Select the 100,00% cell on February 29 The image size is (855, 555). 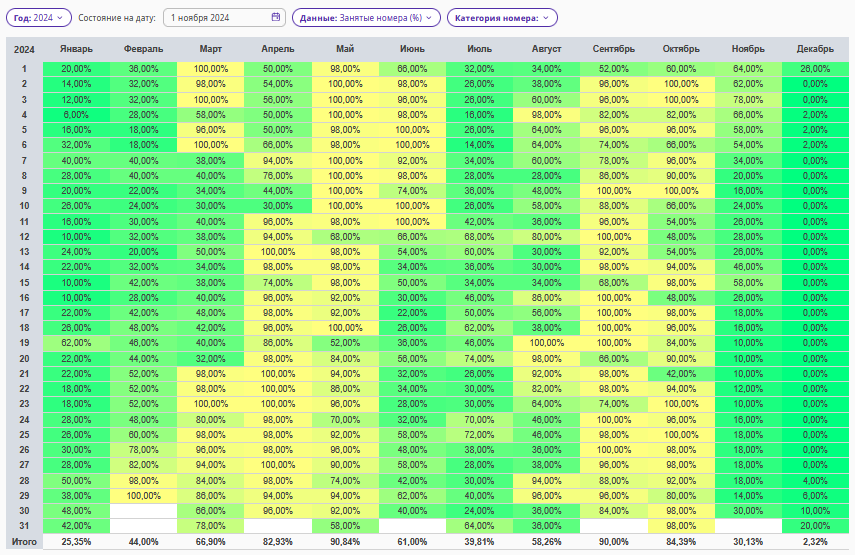pyautogui.click(x=143, y=496)
